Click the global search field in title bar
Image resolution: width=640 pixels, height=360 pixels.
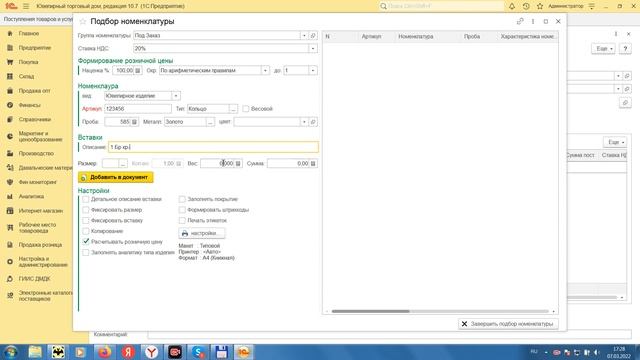(441, 6)
